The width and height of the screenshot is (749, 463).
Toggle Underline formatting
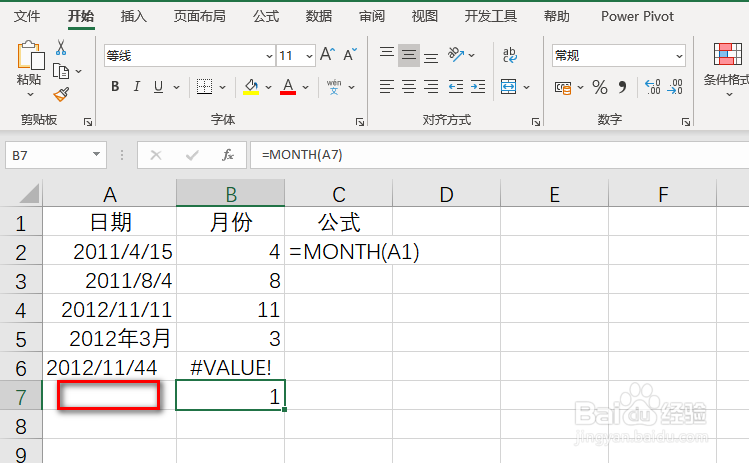click(x=159, y=86)
